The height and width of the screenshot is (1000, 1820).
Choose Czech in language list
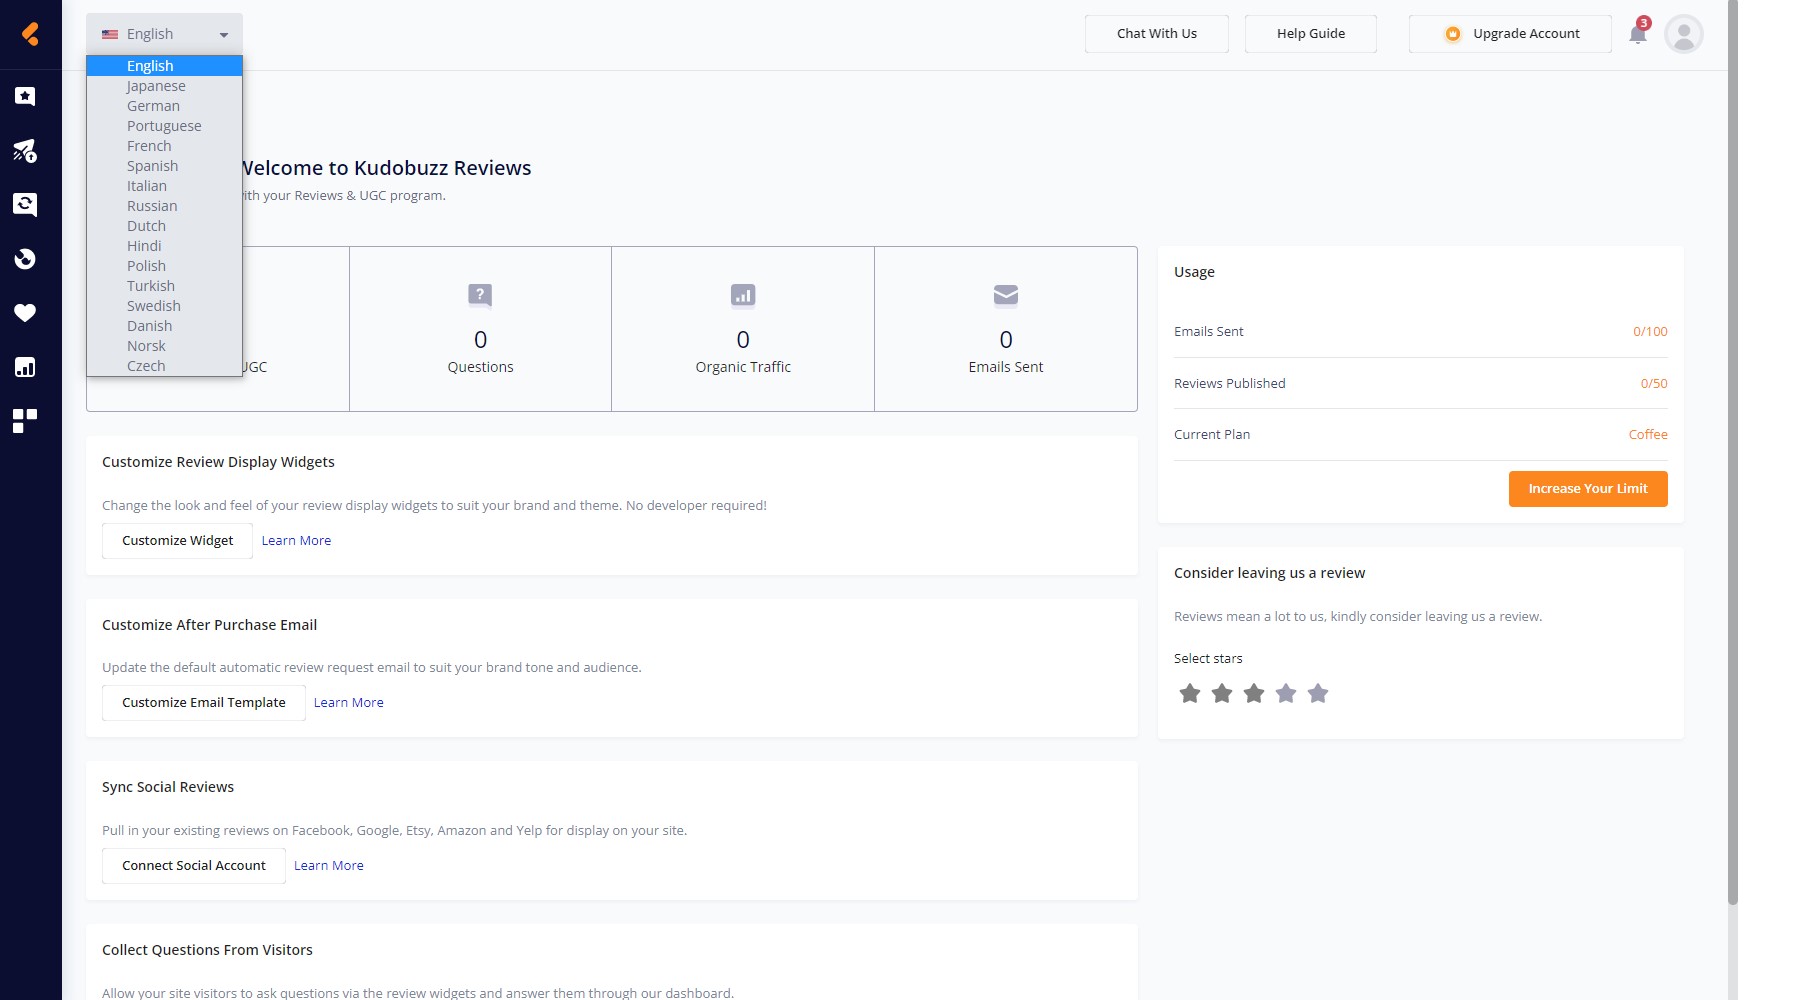164,366
